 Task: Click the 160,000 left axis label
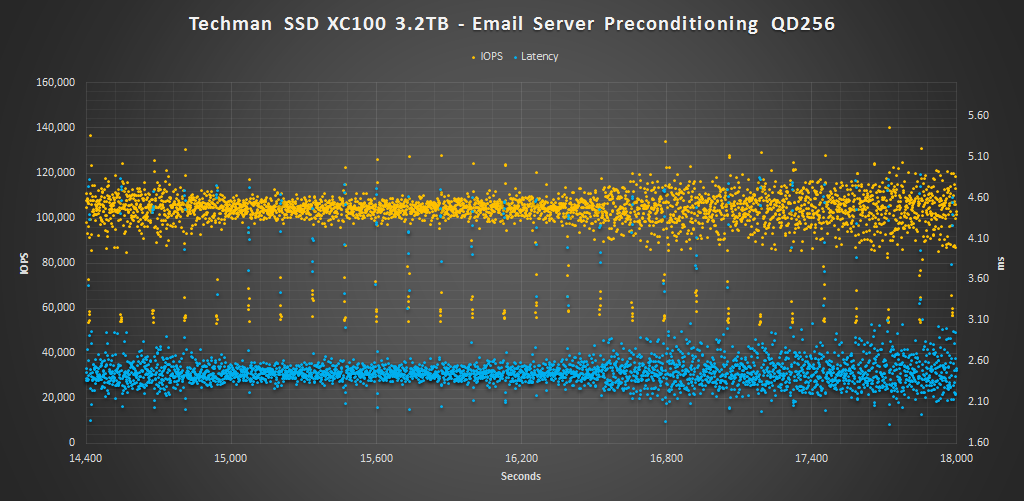click(x=58, y=82)
